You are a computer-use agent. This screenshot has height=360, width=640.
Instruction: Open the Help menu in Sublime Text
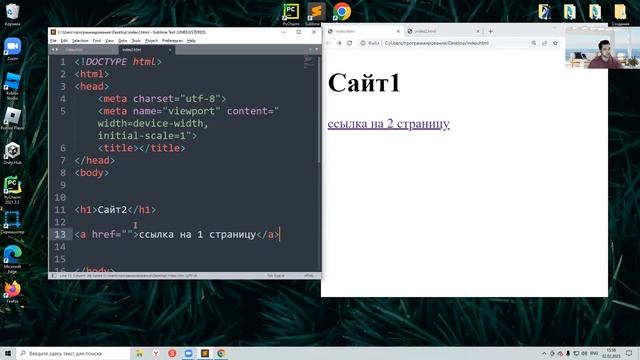pyautogui.click(x=191, y=41)
